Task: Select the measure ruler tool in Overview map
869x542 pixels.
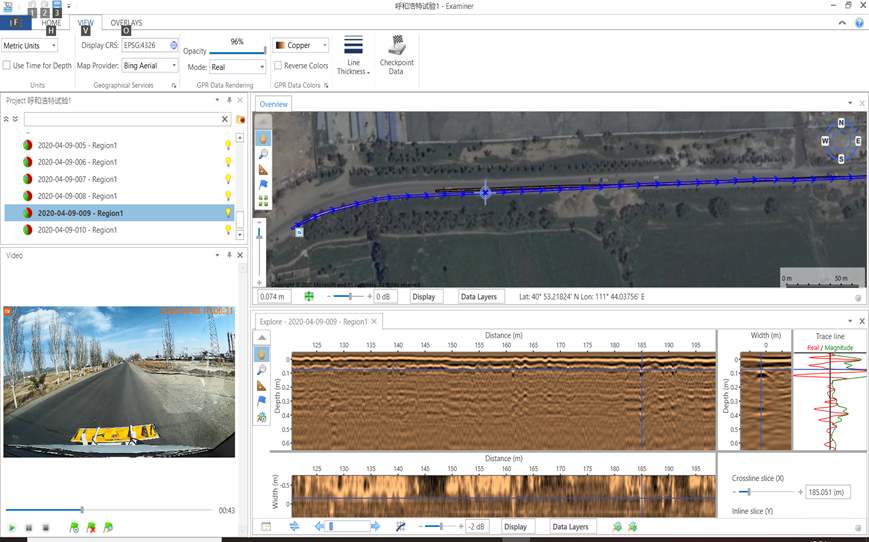Action: 264,169
